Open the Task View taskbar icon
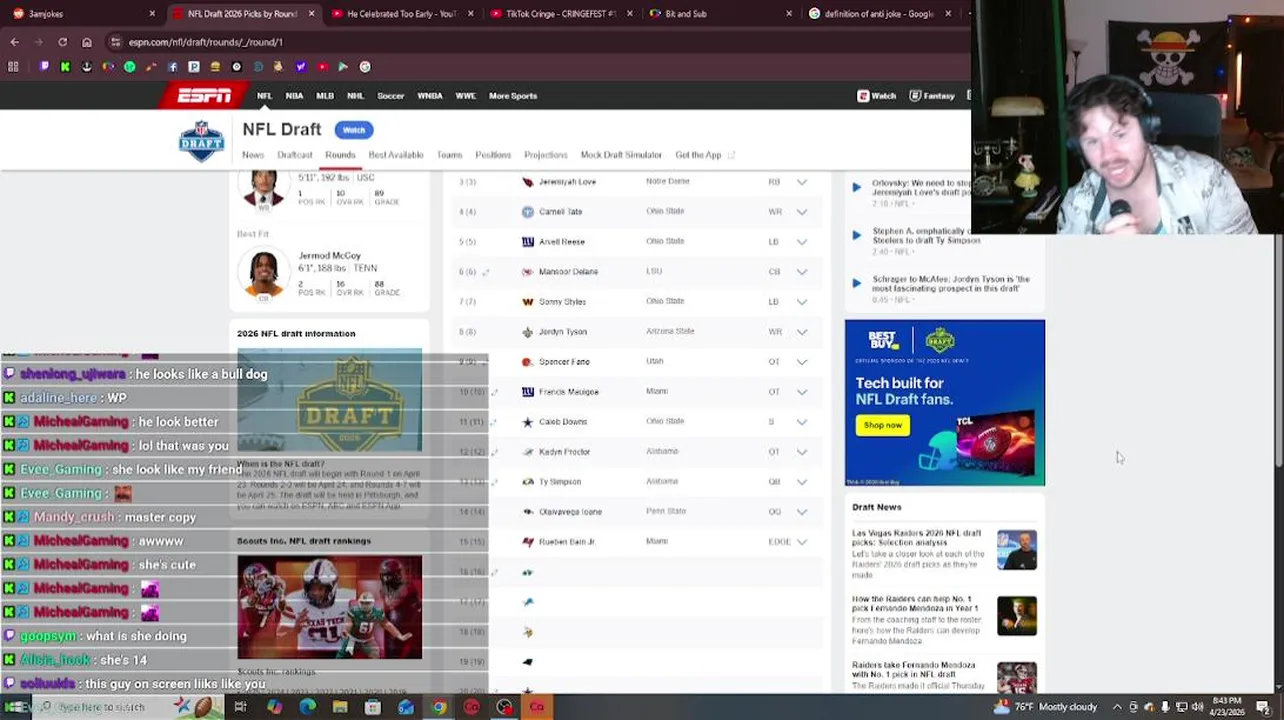This screenshot has width=1284, height=720. tap(241, 707)
